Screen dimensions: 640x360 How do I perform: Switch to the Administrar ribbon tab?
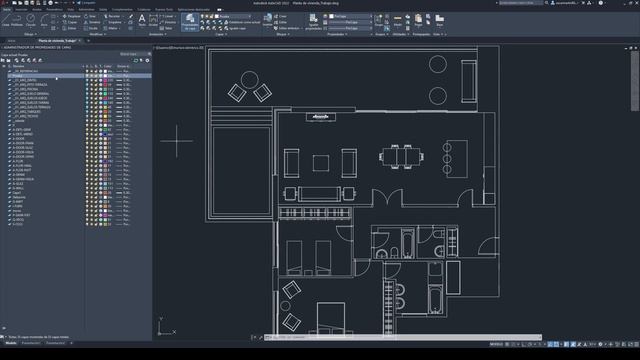(x=86, y=9)
